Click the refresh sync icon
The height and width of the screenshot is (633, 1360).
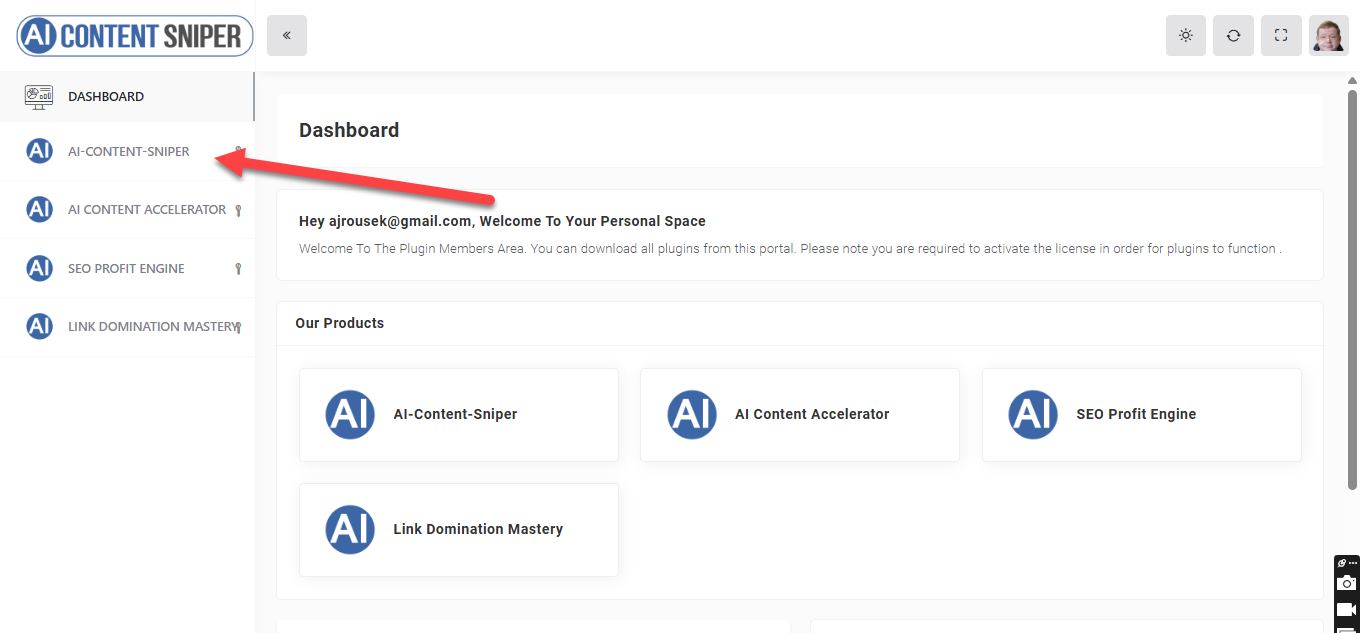(x=1233, y=36)
